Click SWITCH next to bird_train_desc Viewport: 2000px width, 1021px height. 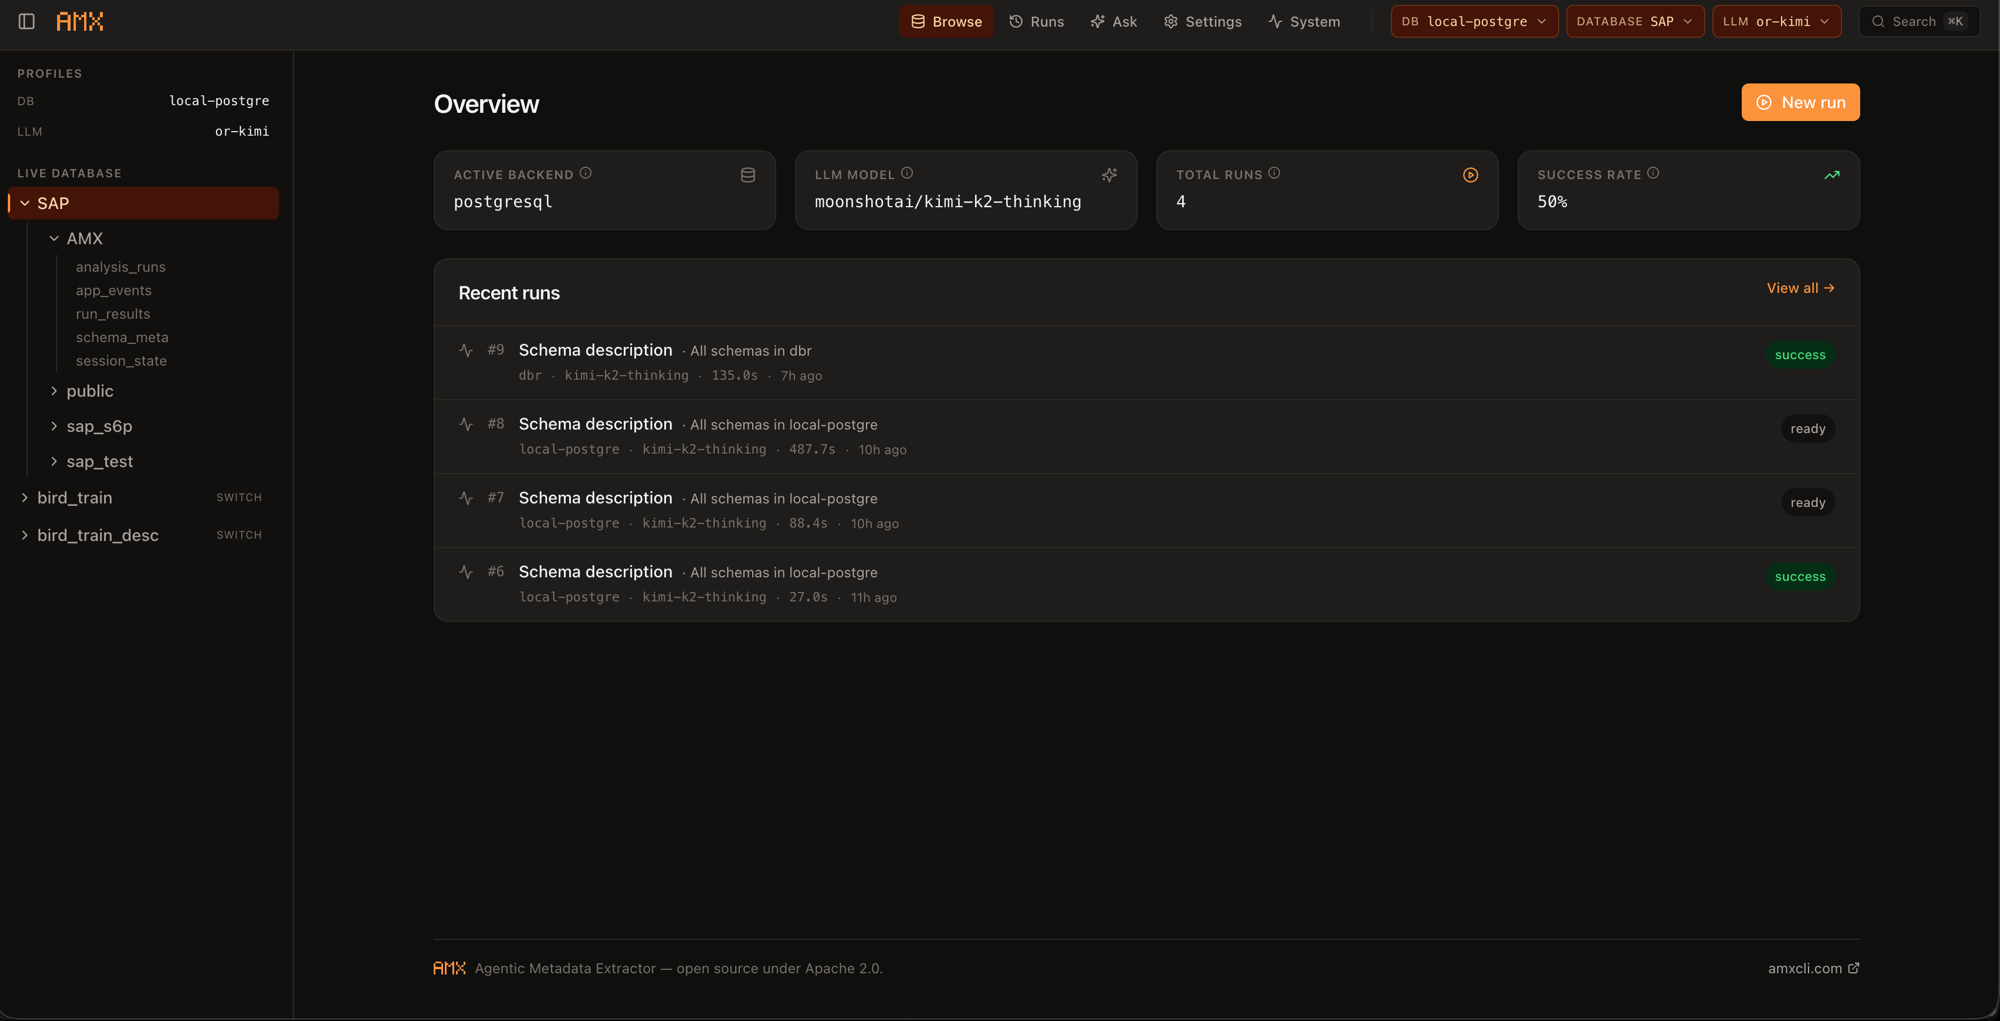(239, 535)
